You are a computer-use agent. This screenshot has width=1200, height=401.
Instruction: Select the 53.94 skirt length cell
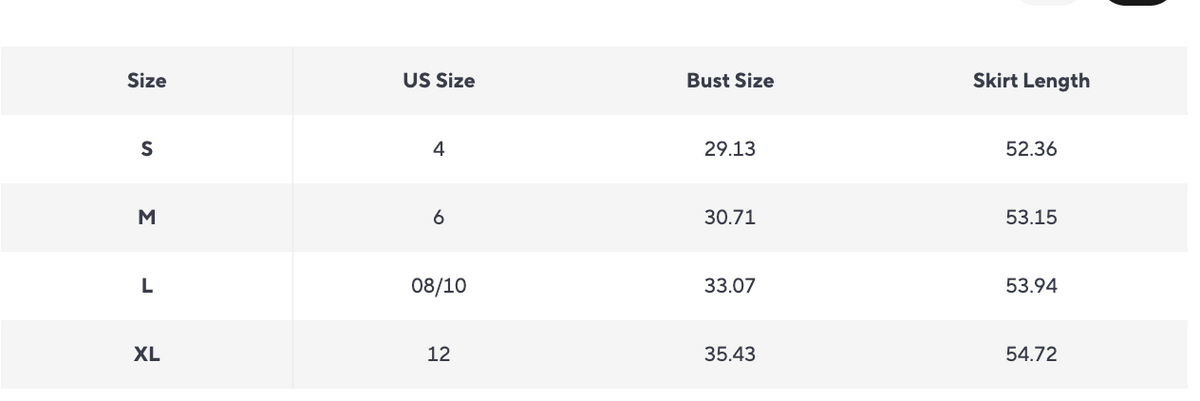[x=1031, y=286]
